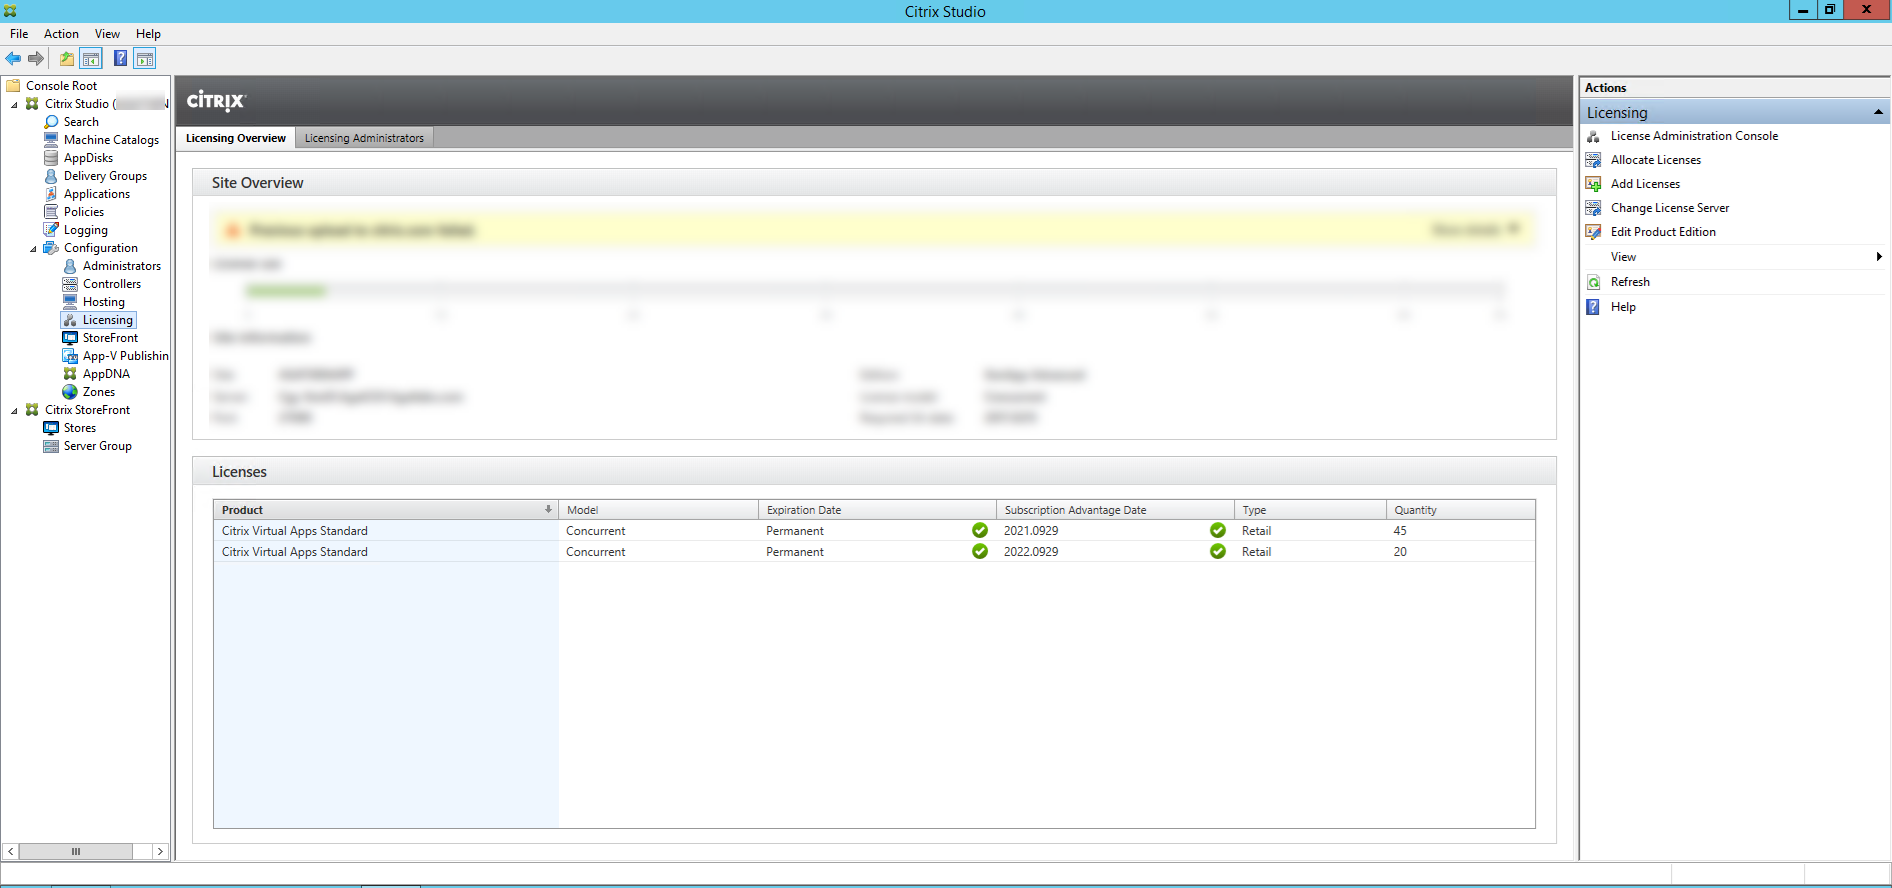Open the Help menu in menu bar
Image resolution: width=1892 pixels, height=888 pixels.
point(148,34)
